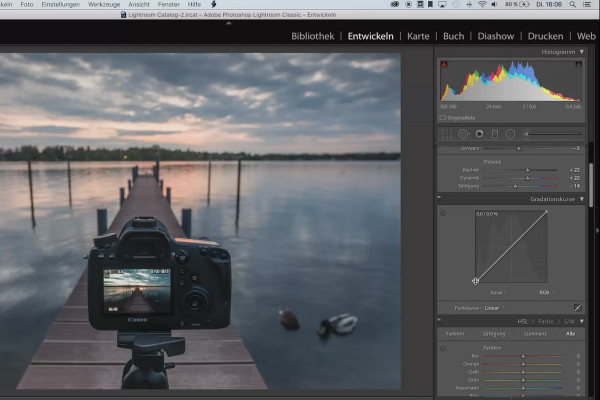Adjust the Aquamarin Farbton slider
The image size is (600, 400).
pyautogui.click(x=523, y=389)
